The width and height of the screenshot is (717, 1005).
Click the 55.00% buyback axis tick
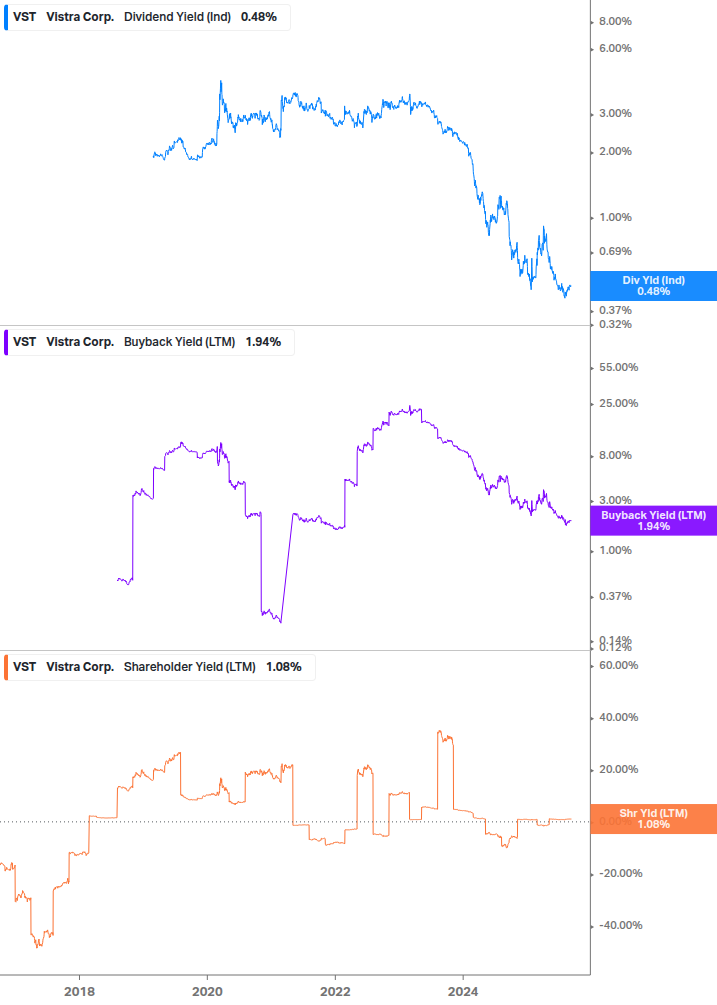[x=618, y=368]
